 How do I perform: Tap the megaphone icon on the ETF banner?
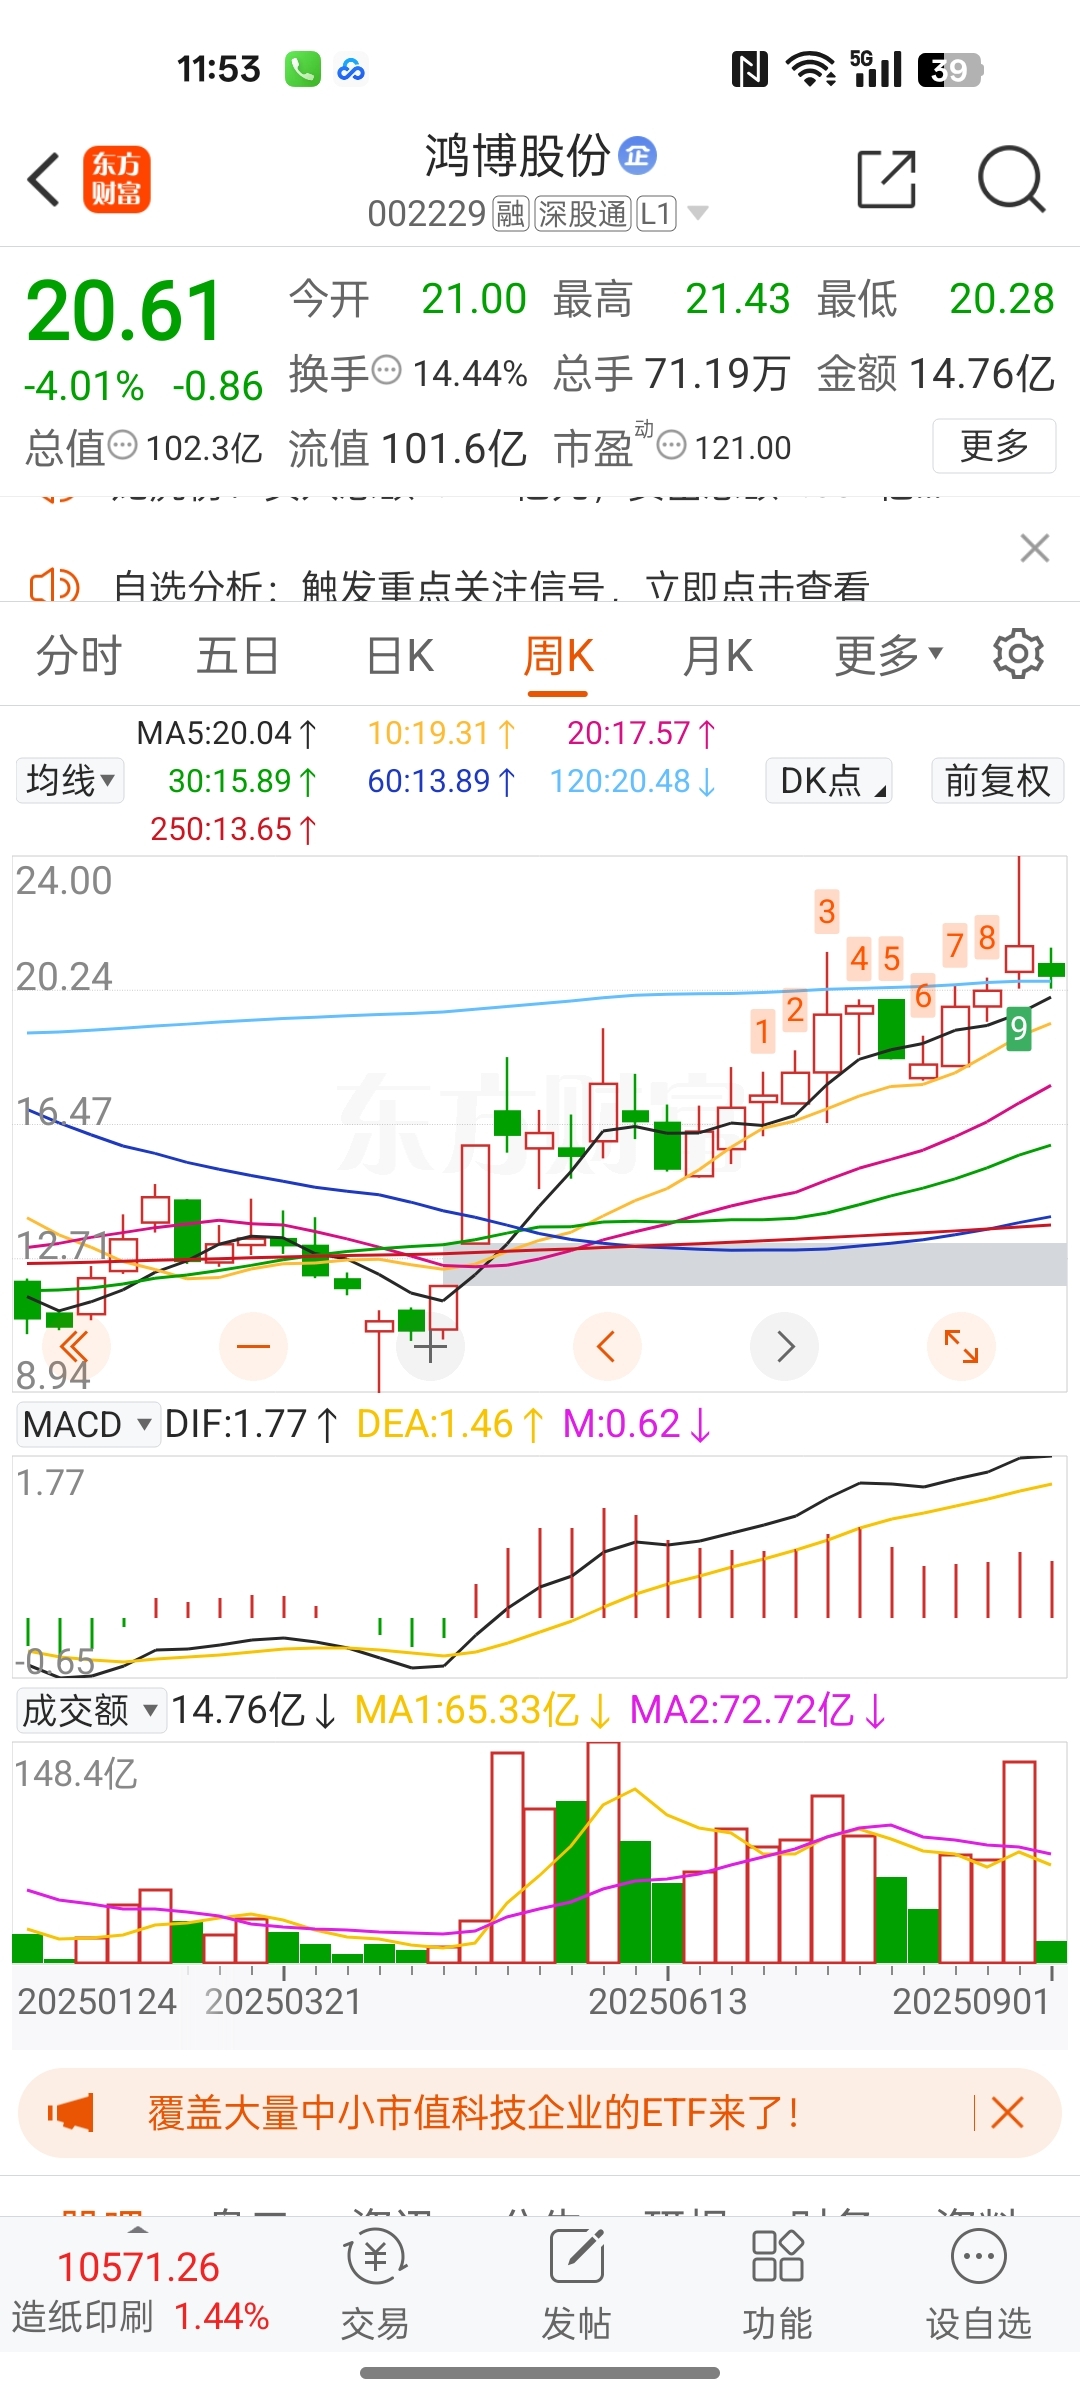(71, 2113)
